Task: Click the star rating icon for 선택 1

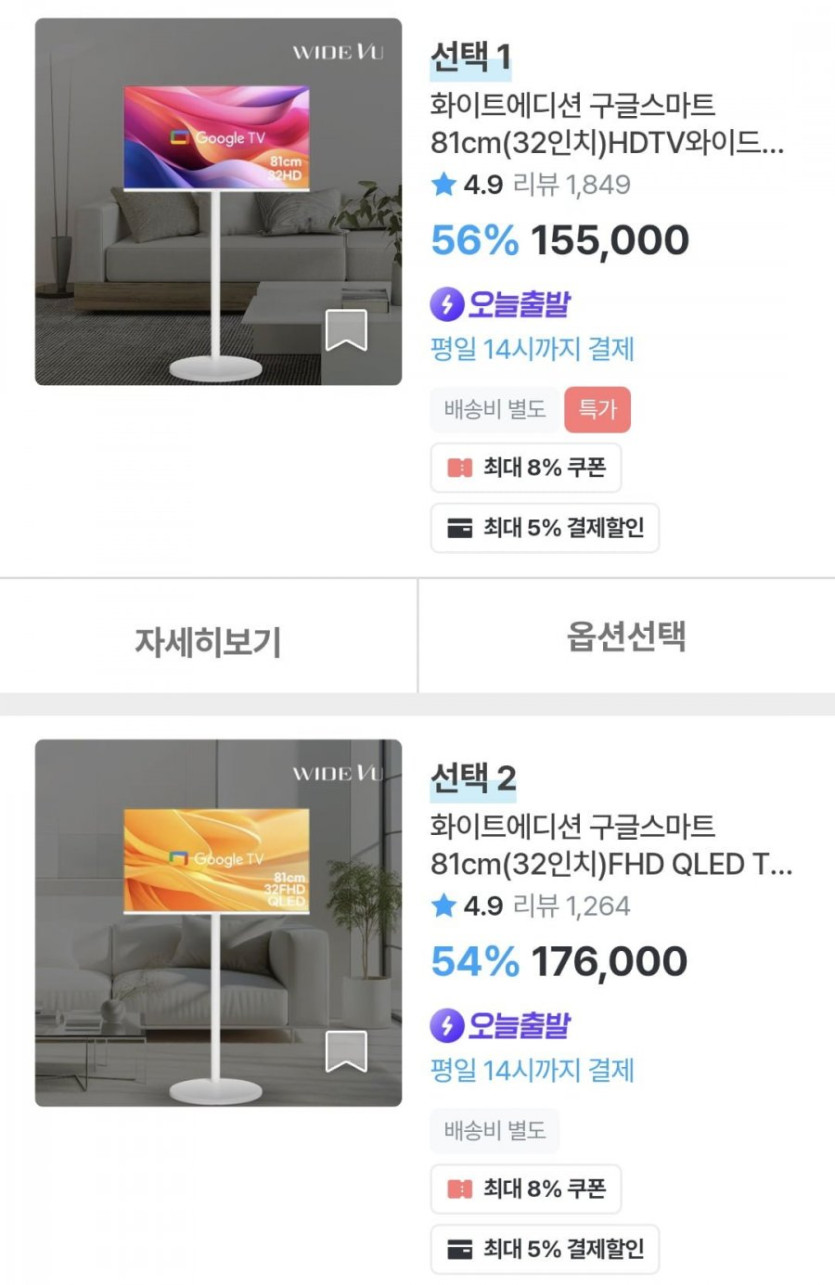Action: [443, 184]
